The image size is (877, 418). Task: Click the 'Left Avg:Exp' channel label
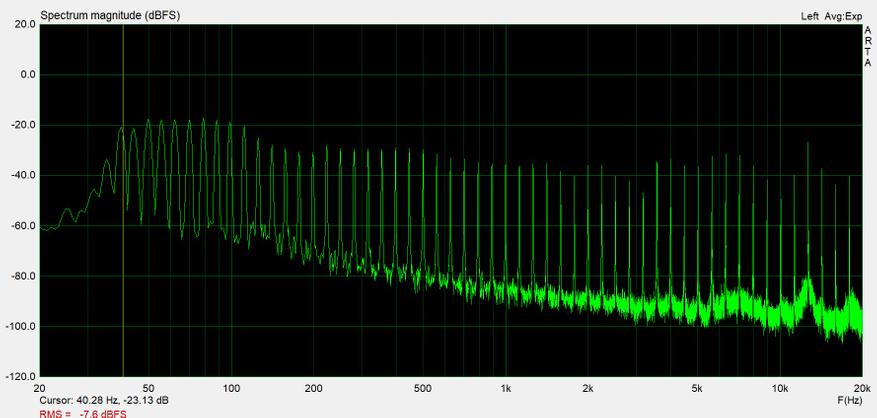point(832,17)
